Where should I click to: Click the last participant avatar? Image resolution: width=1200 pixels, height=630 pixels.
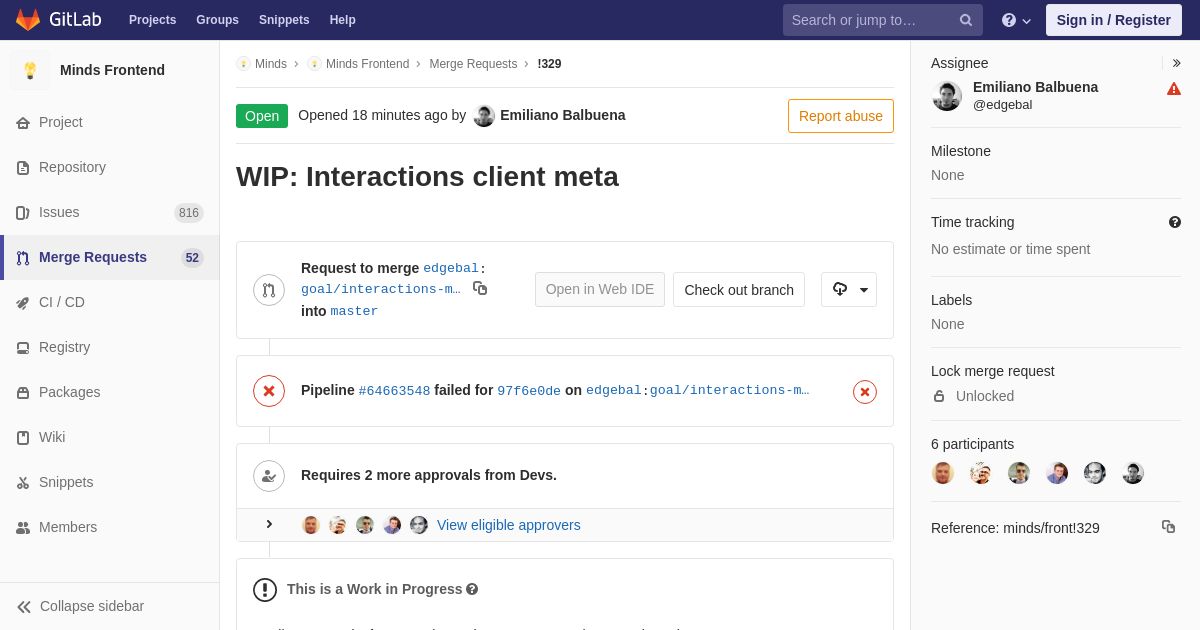tap(1133, 473)
